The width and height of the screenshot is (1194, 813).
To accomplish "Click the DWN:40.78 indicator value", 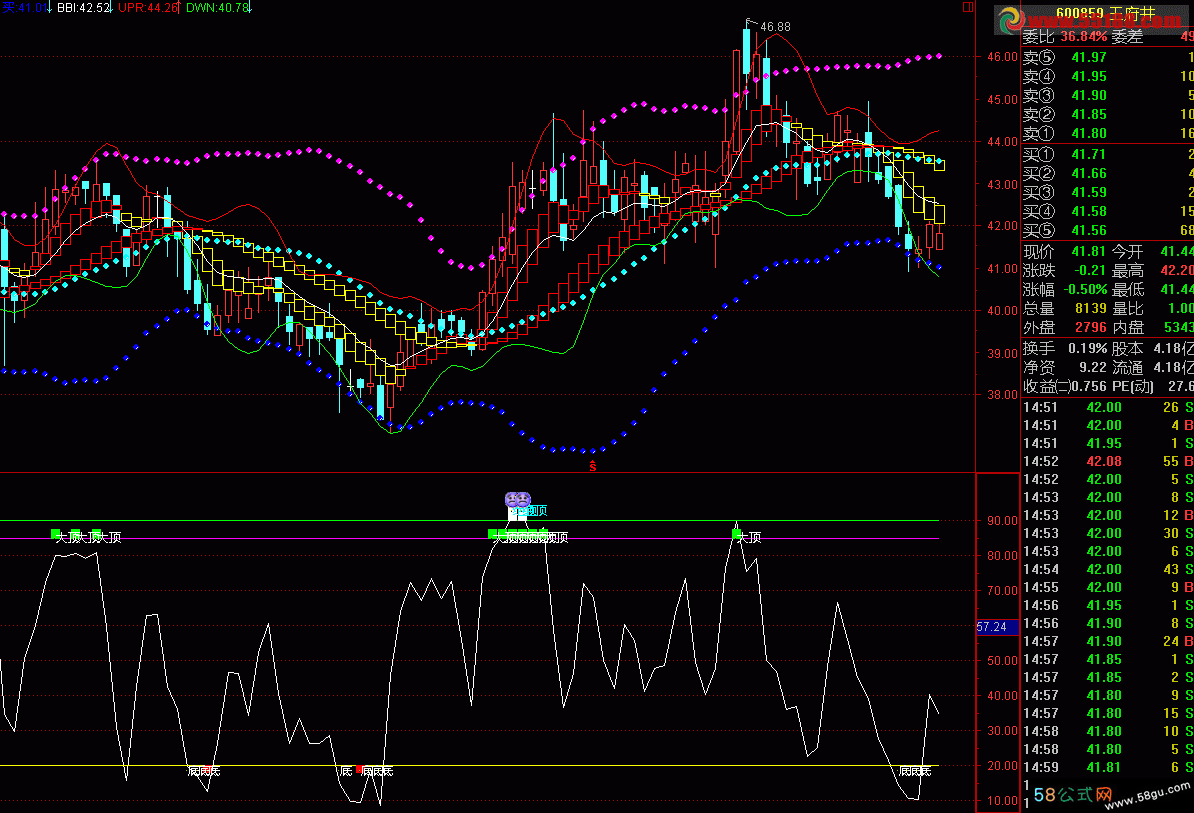I will [219, 8].
